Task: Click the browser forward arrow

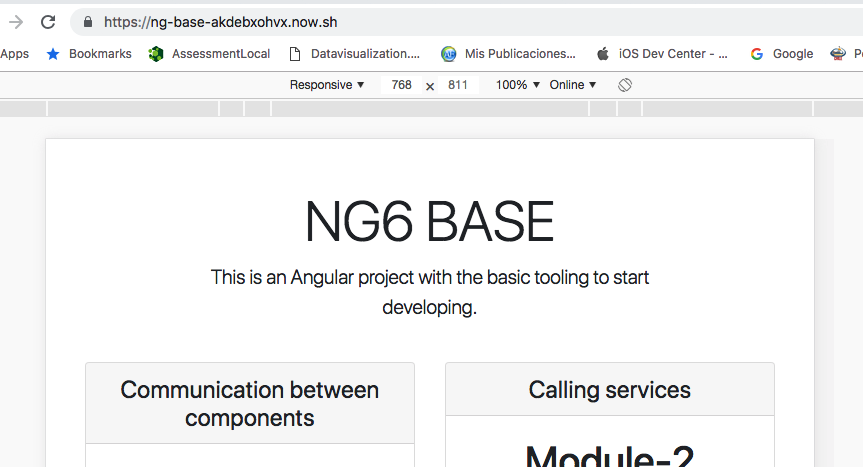Action: (x=16, y=22)
